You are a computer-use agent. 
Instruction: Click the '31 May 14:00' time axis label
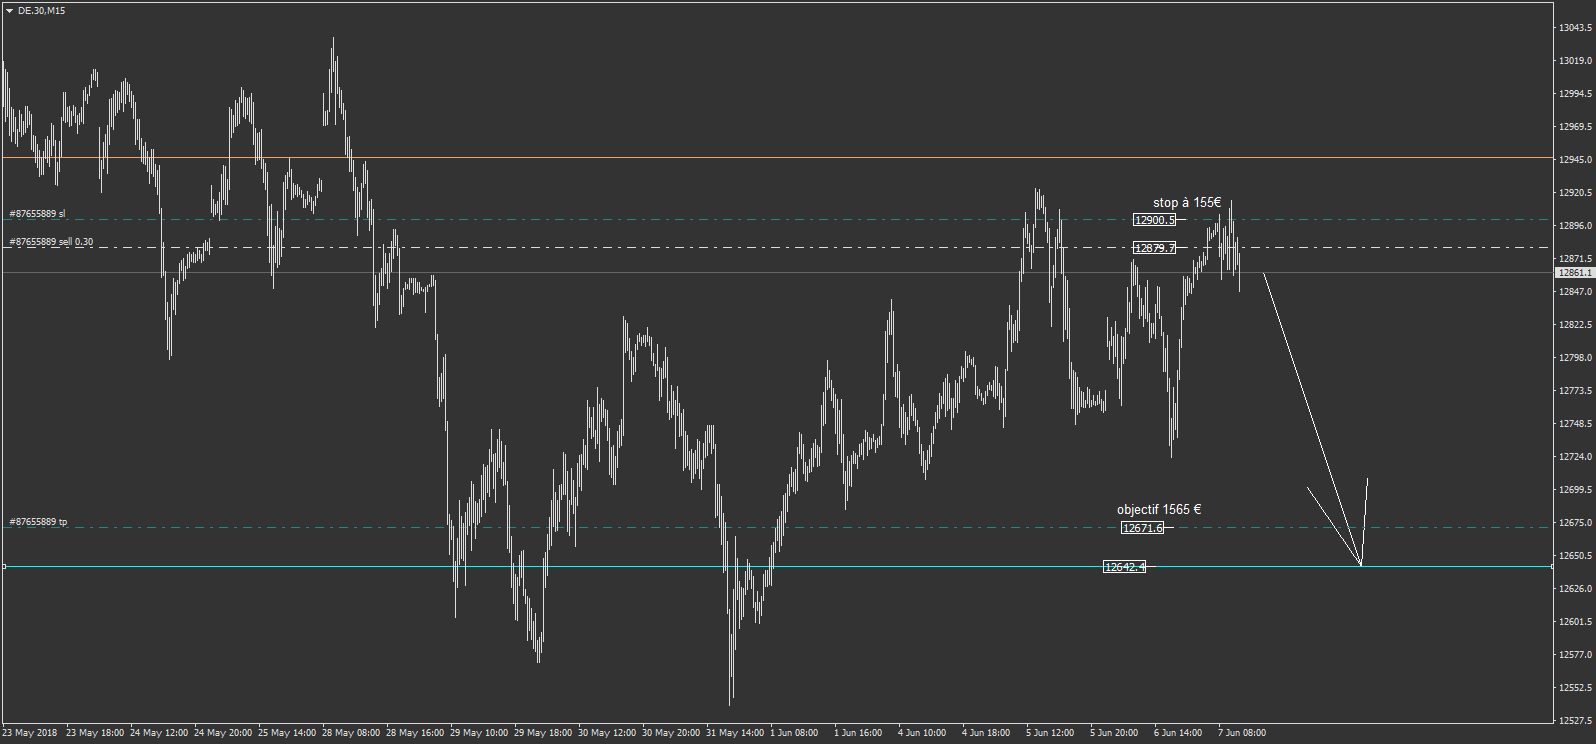[735, 733]
